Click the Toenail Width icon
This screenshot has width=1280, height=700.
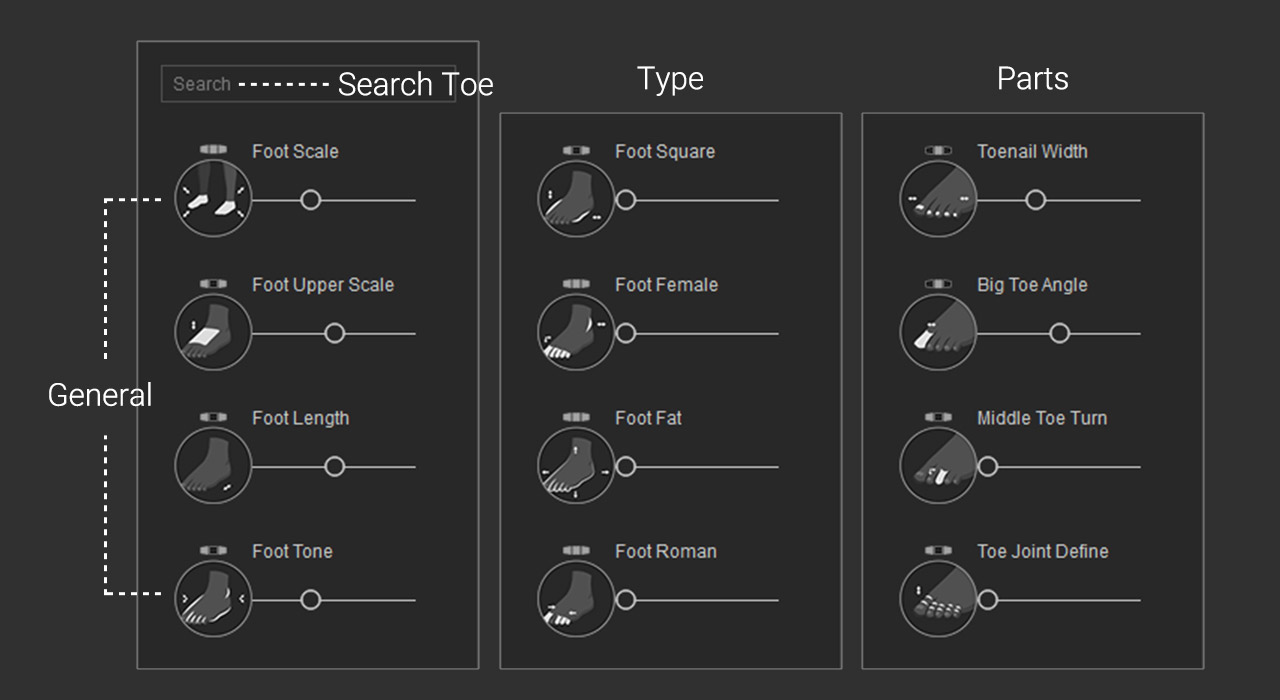(938, 200)
